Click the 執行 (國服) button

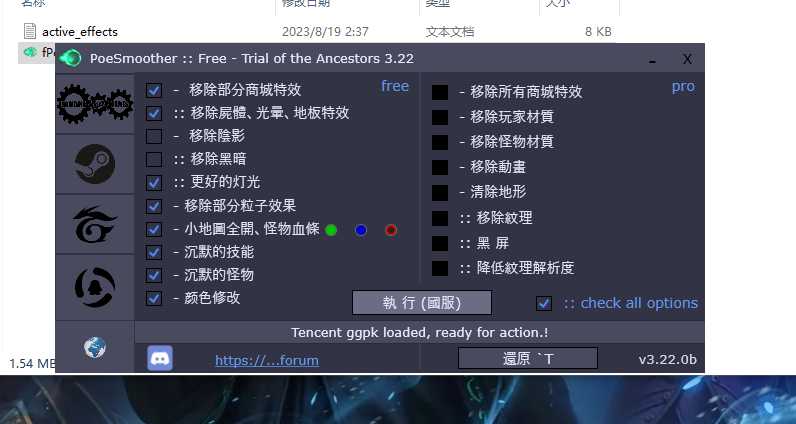pos(422,303)
